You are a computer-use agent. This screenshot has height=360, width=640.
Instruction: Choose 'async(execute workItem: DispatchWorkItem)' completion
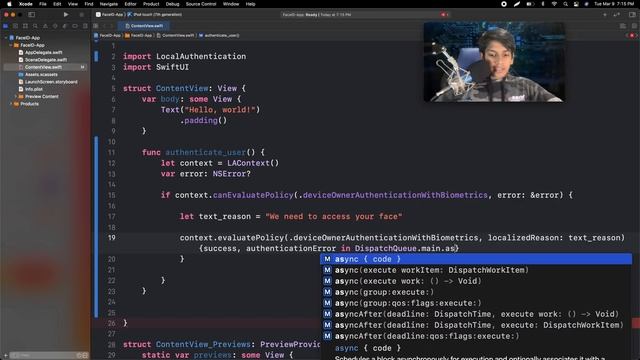point(476,270)
